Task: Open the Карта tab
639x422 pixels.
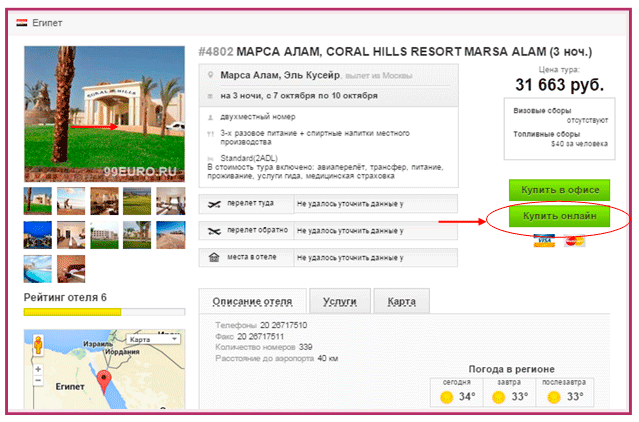Action: coord(401,301)
